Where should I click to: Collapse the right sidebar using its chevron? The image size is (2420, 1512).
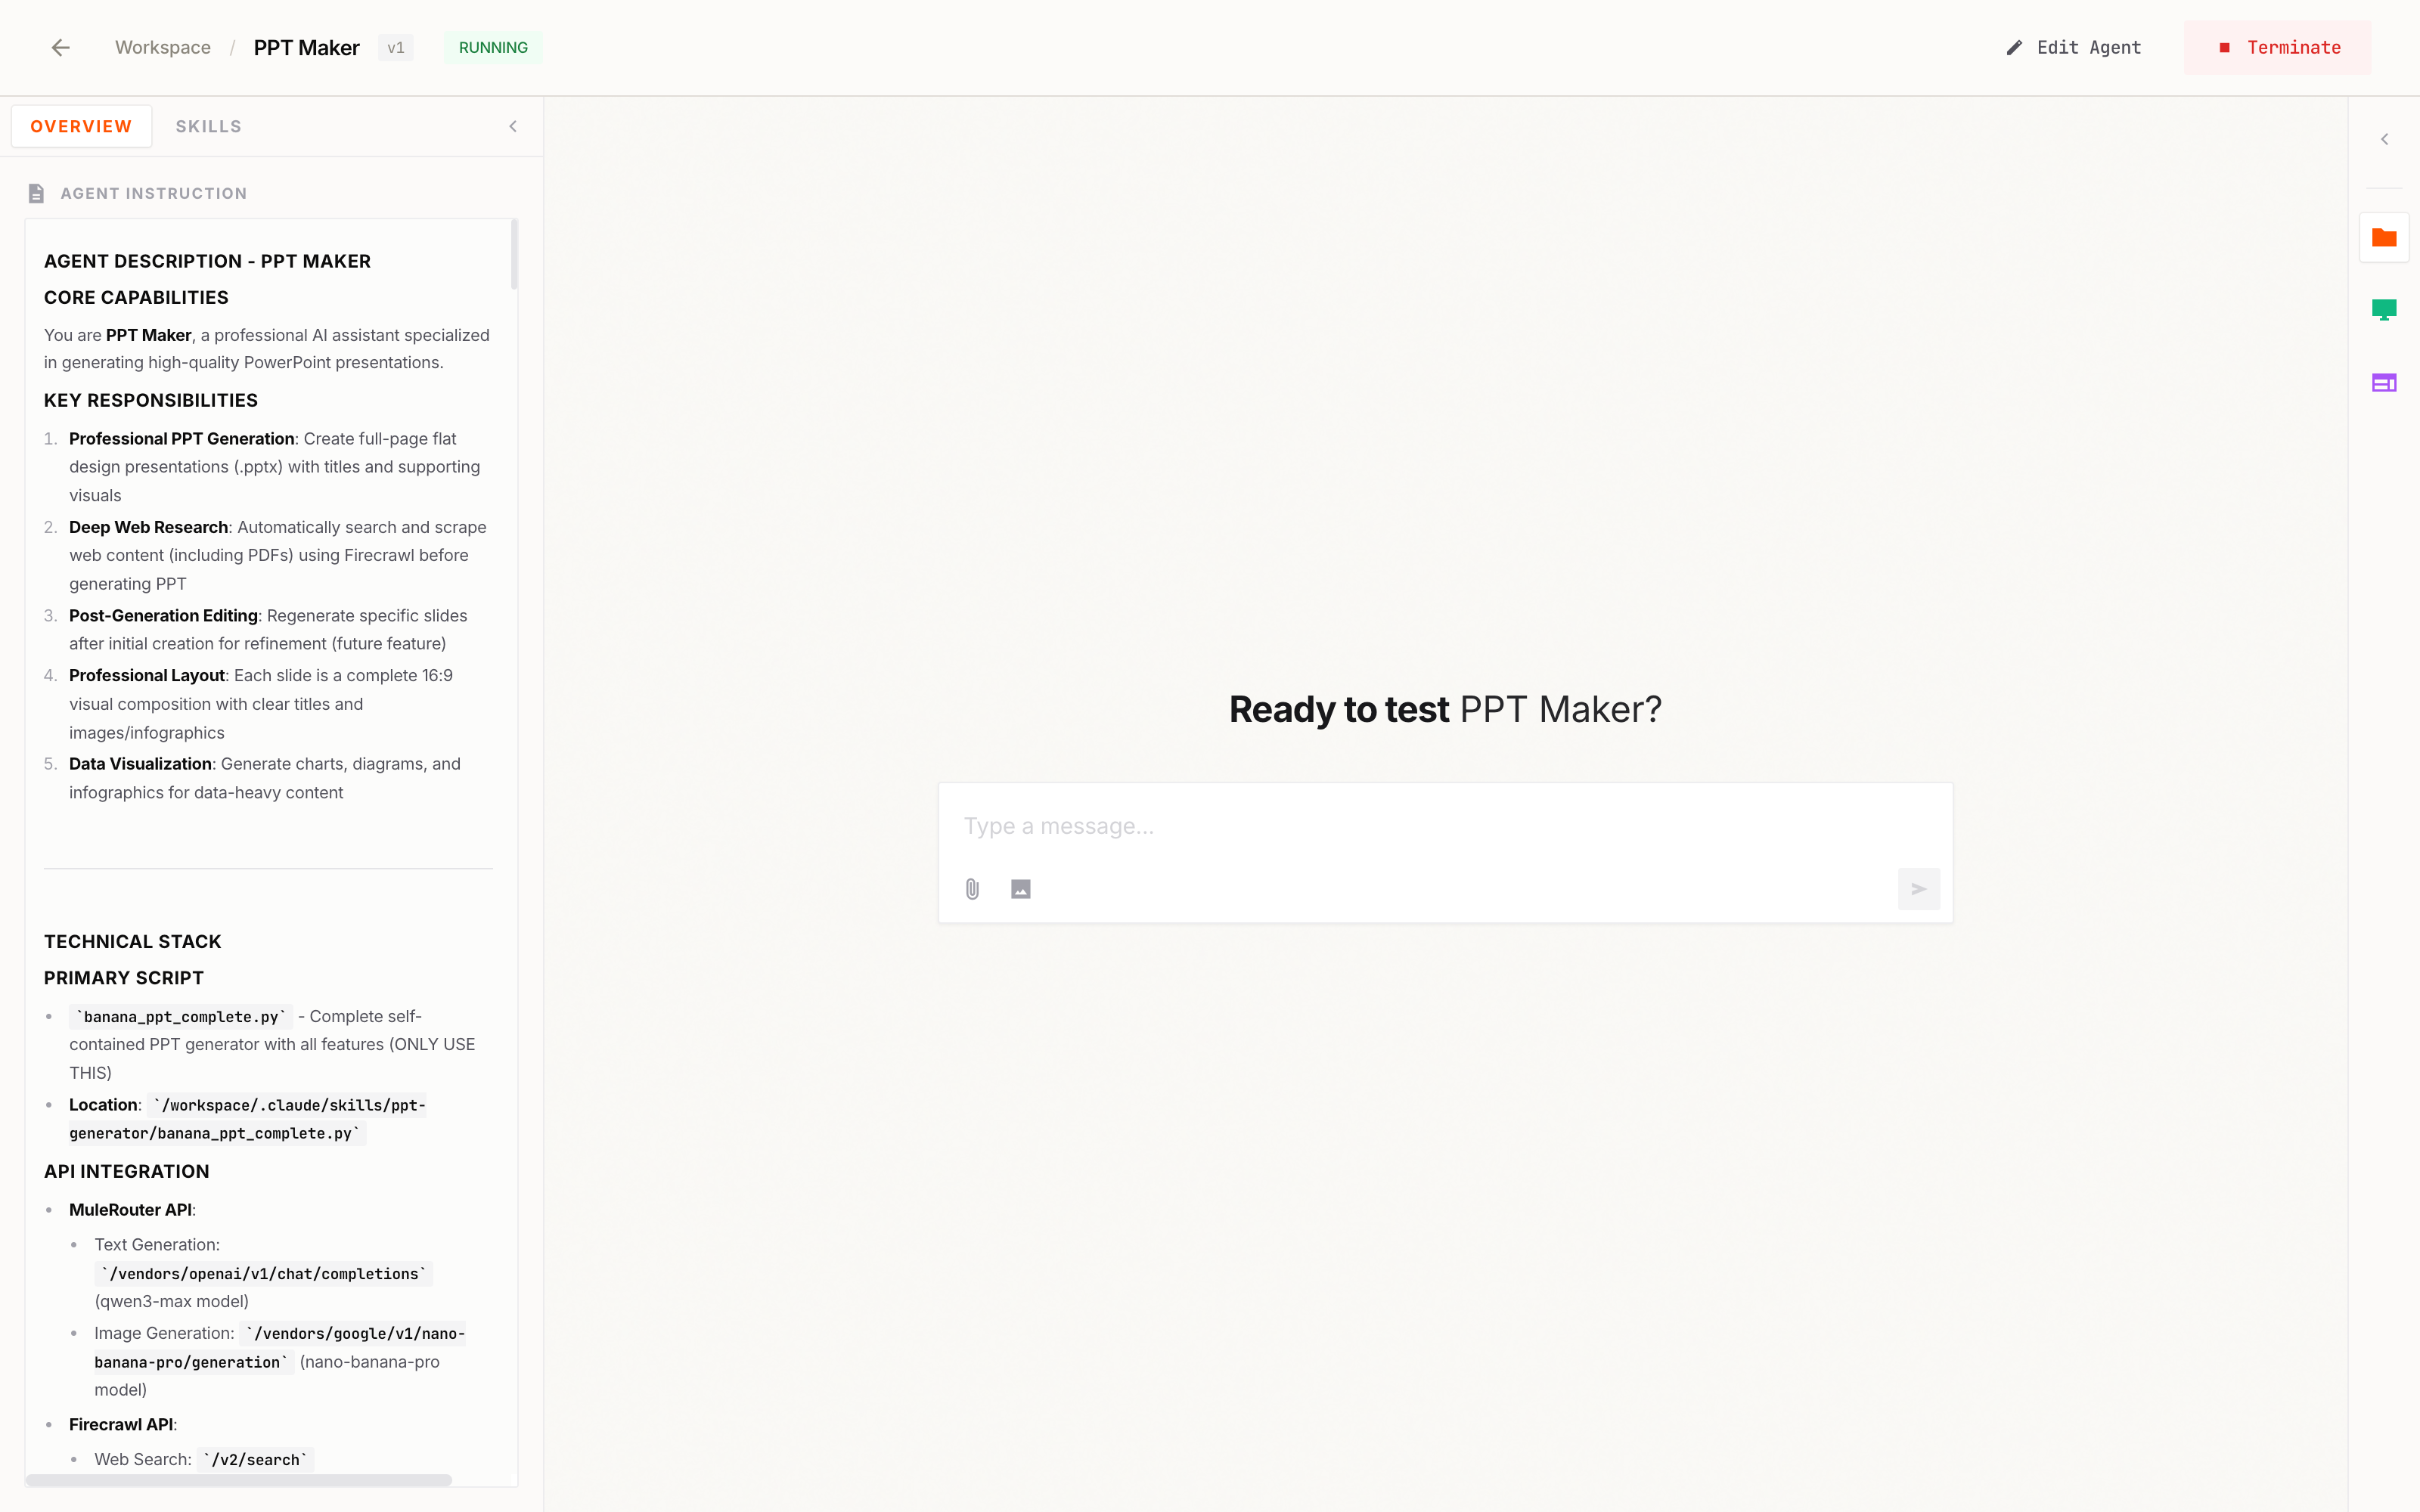2387,139
